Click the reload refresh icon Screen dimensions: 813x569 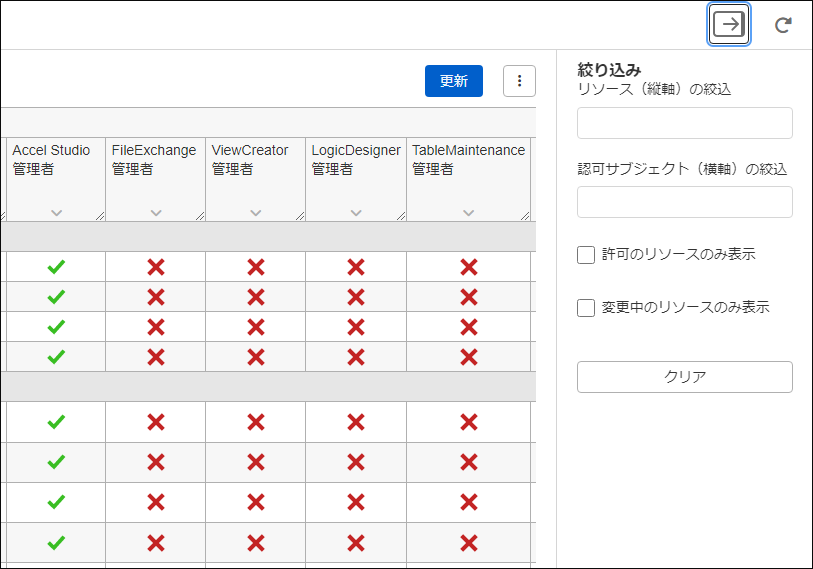tap(783, 25)
